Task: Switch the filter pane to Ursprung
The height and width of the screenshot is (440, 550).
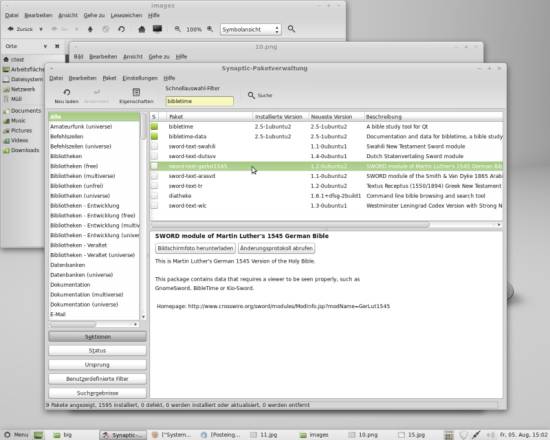Action: tap(98, 365)
